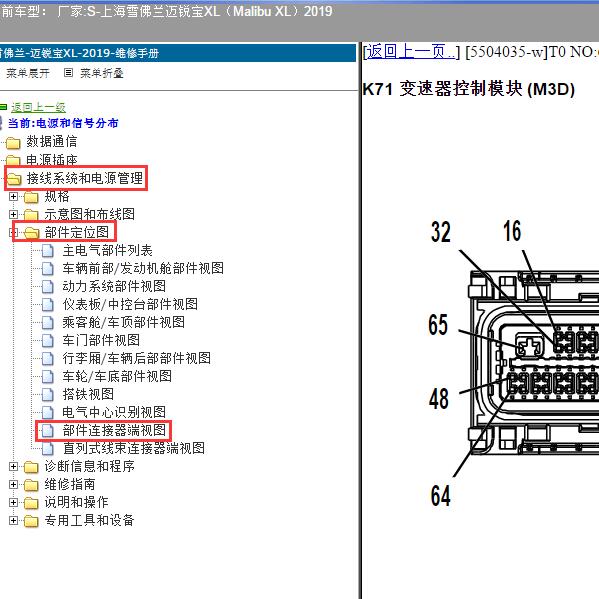Open 说明和操作 tree item
This screenshot has width=599, height=599.
76,502
